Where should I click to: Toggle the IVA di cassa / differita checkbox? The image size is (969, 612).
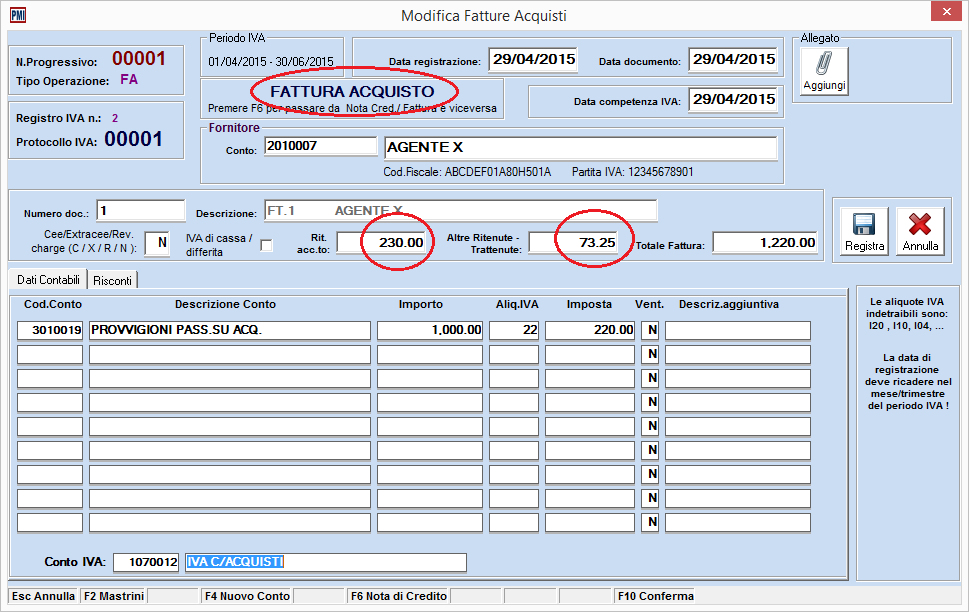point(266,246)
